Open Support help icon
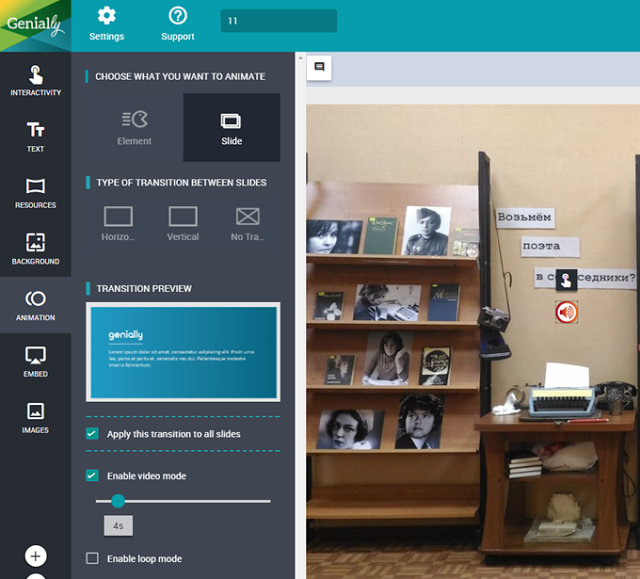640x579 pixels. (x=178, y=23)
